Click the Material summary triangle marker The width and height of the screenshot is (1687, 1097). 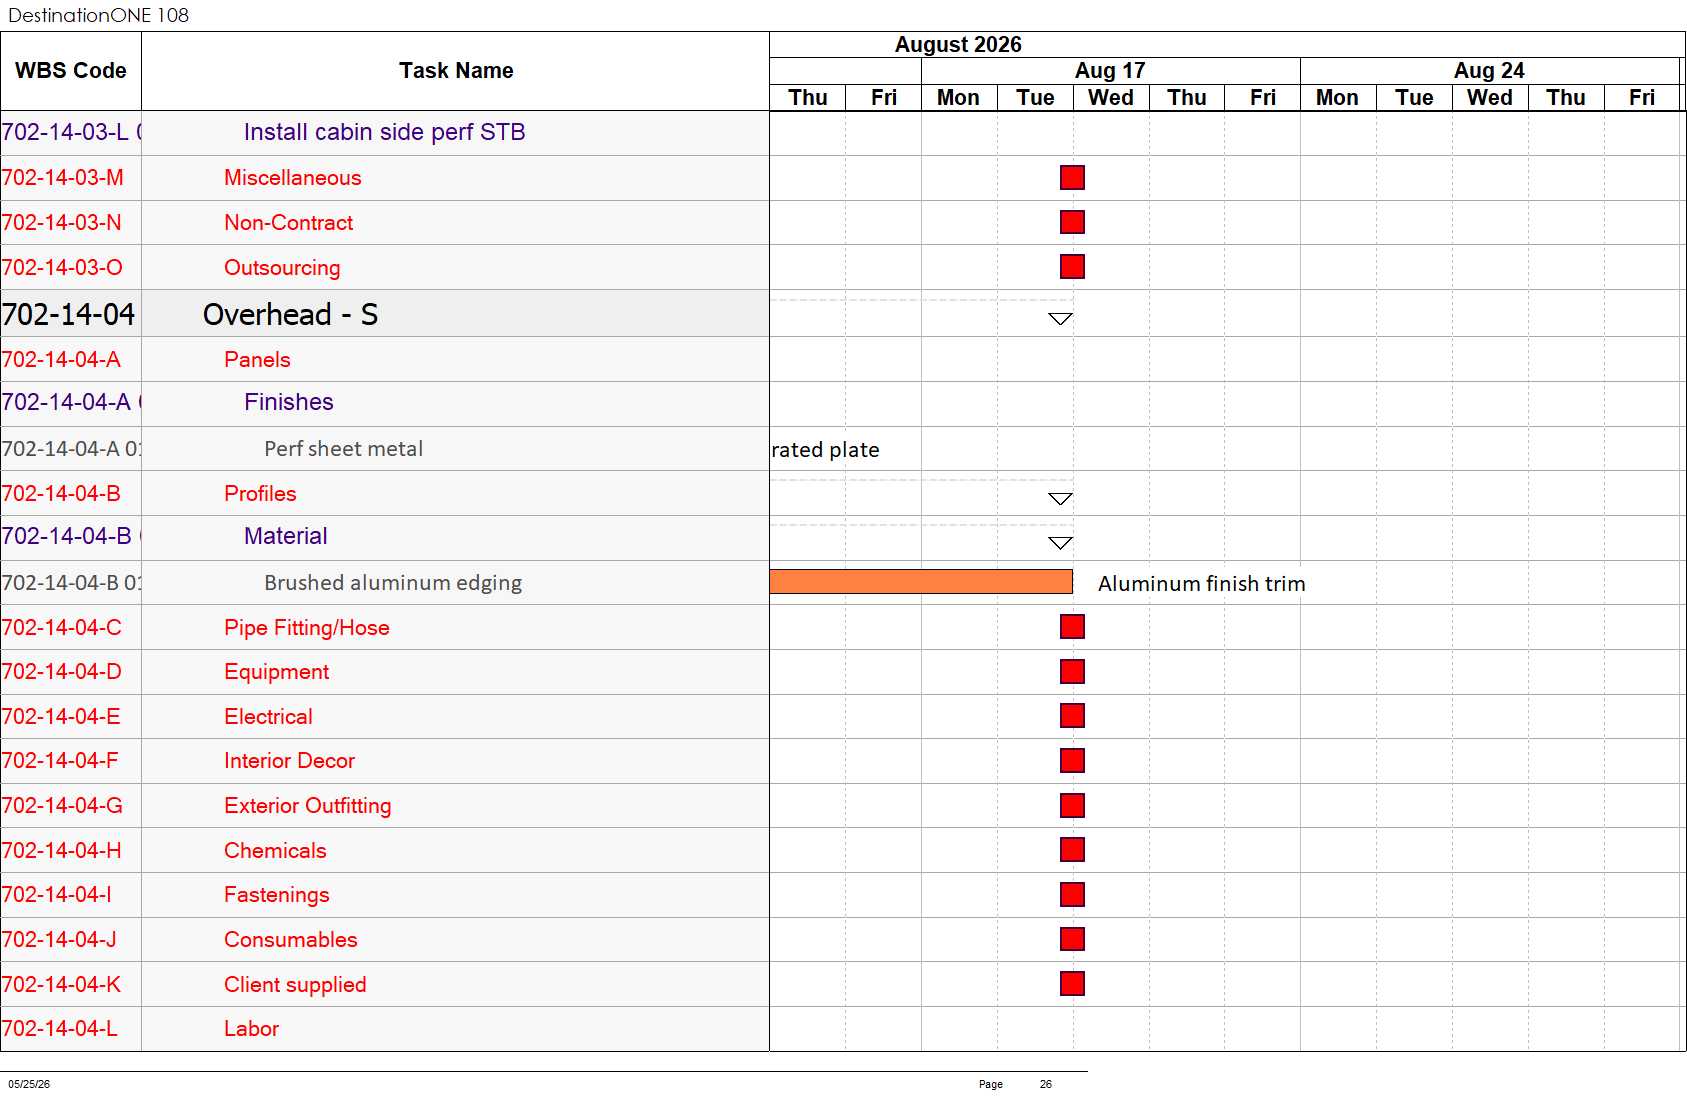[x=1060, y=543]
